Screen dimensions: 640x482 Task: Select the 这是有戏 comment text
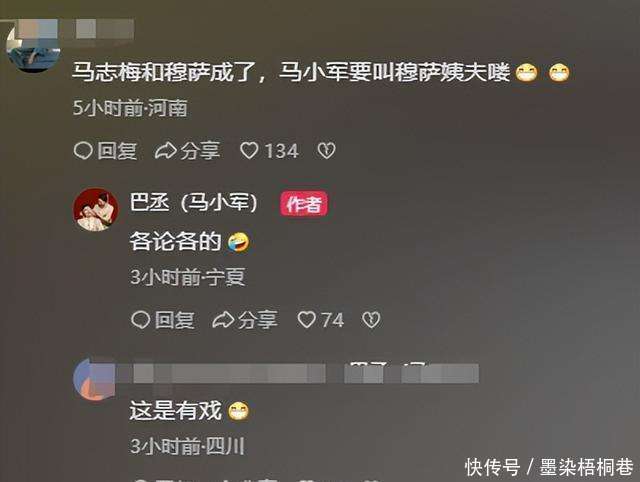click(189, 411)
